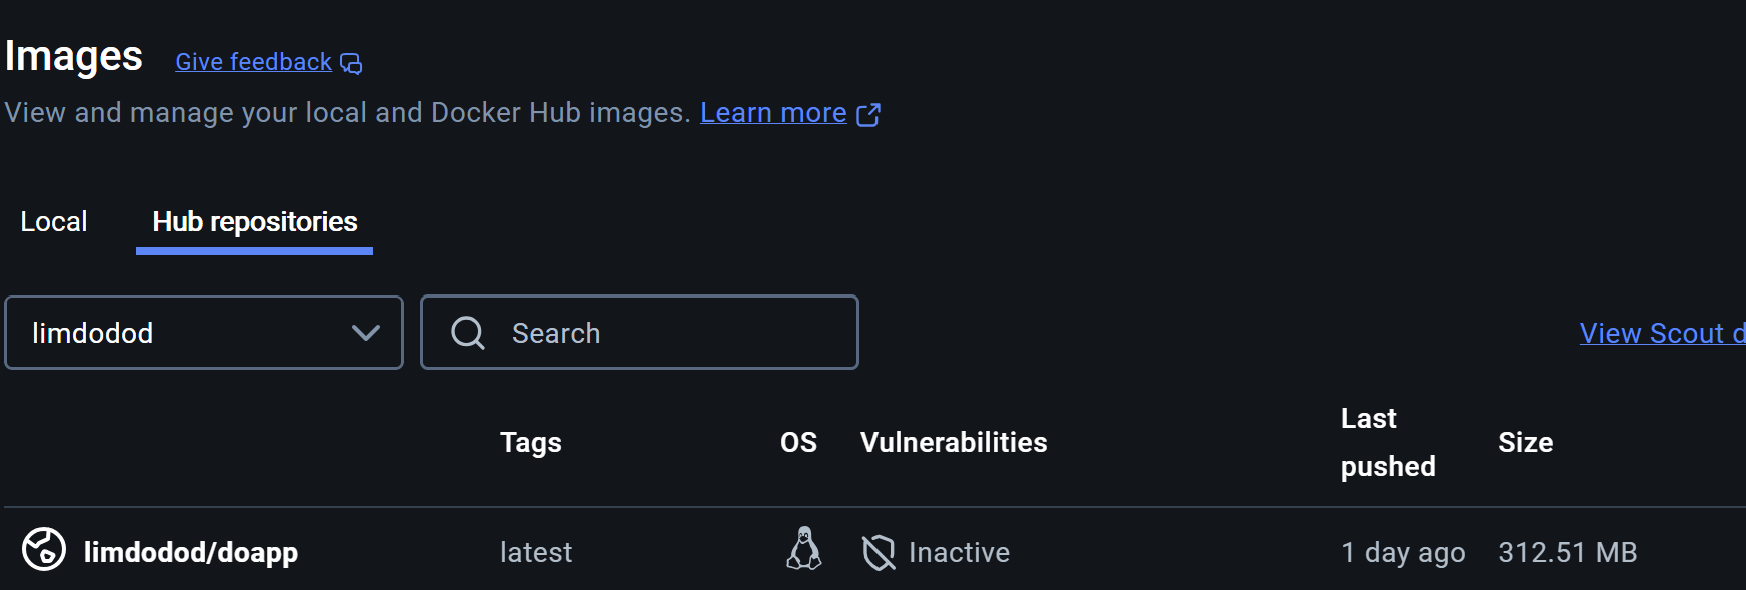Select the Hub repositories tab
The width and height of the screenshot is (1746, 590).
(254, 222)
